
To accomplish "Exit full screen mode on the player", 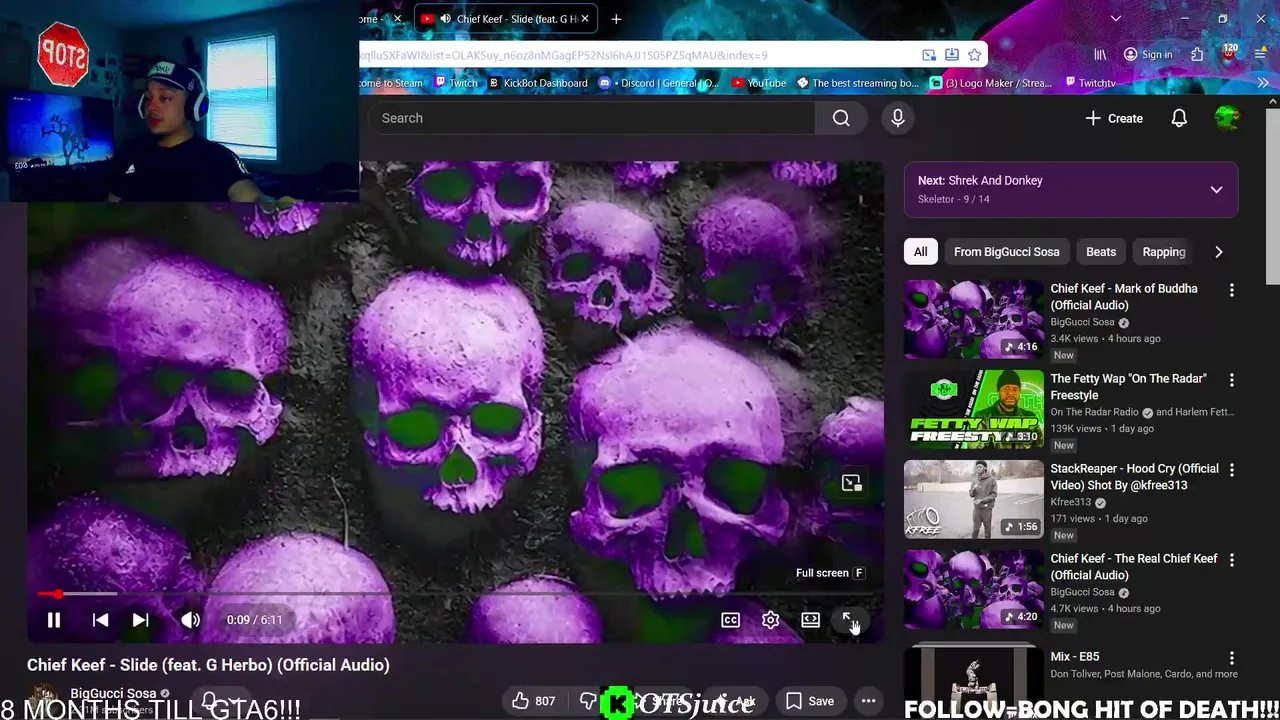I will 850,620.
